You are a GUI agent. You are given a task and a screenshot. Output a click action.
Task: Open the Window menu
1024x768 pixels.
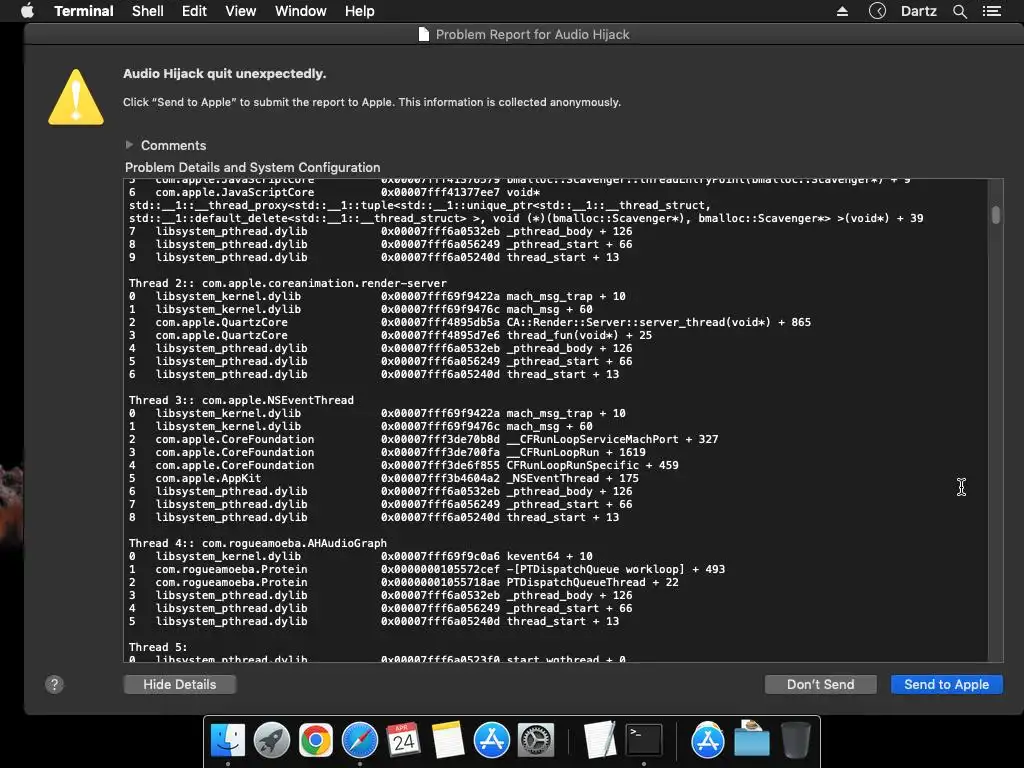[x=300, y=11]
